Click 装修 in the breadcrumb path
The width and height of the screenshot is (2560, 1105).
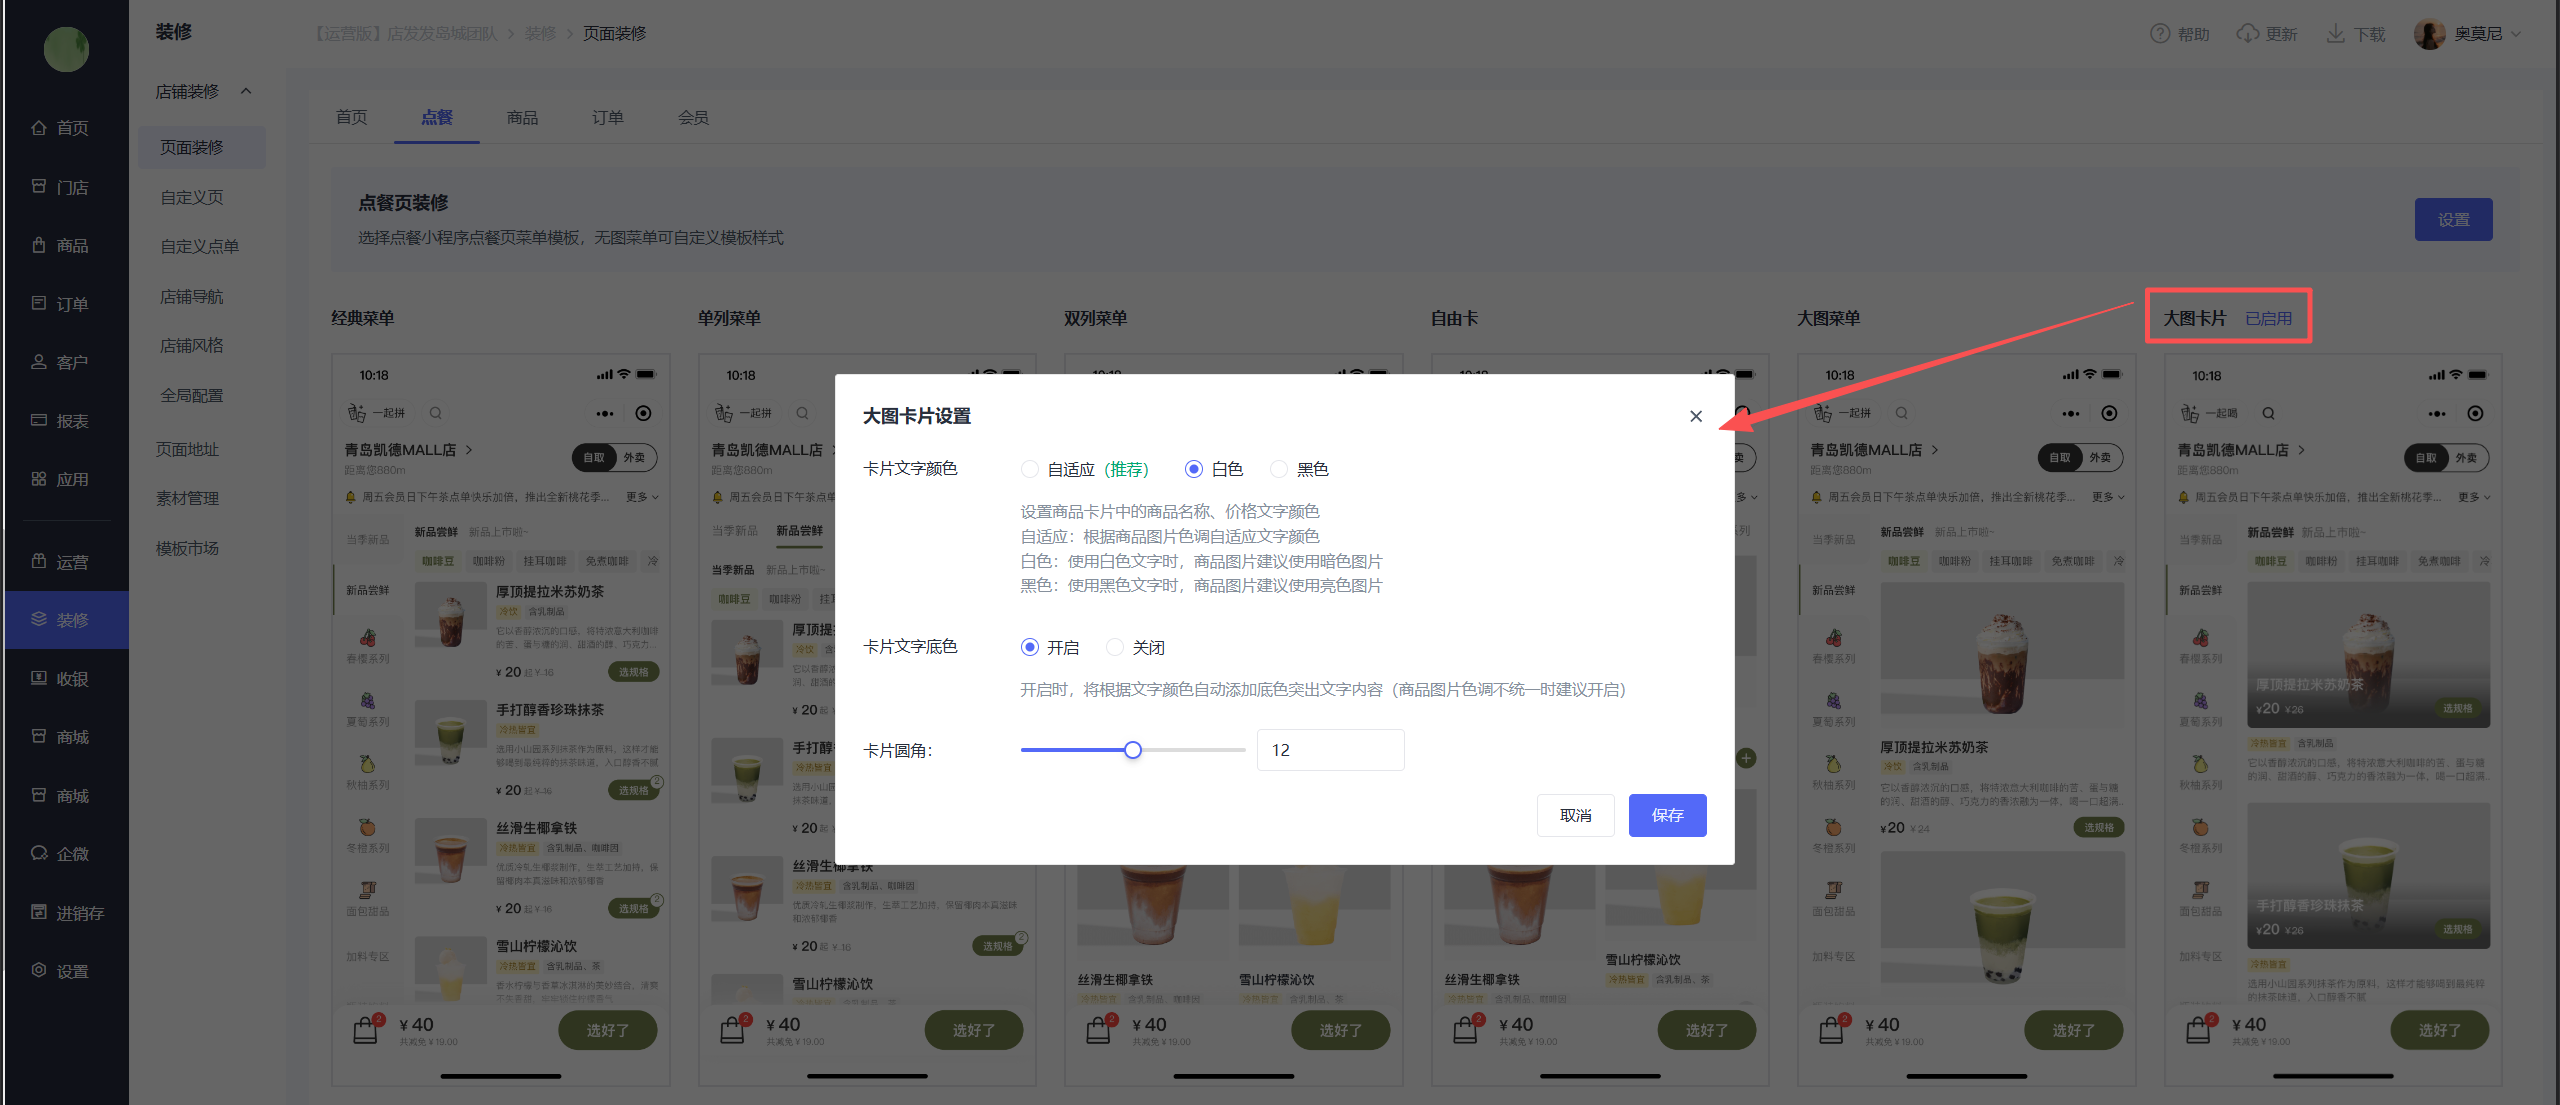click(540, 34)
